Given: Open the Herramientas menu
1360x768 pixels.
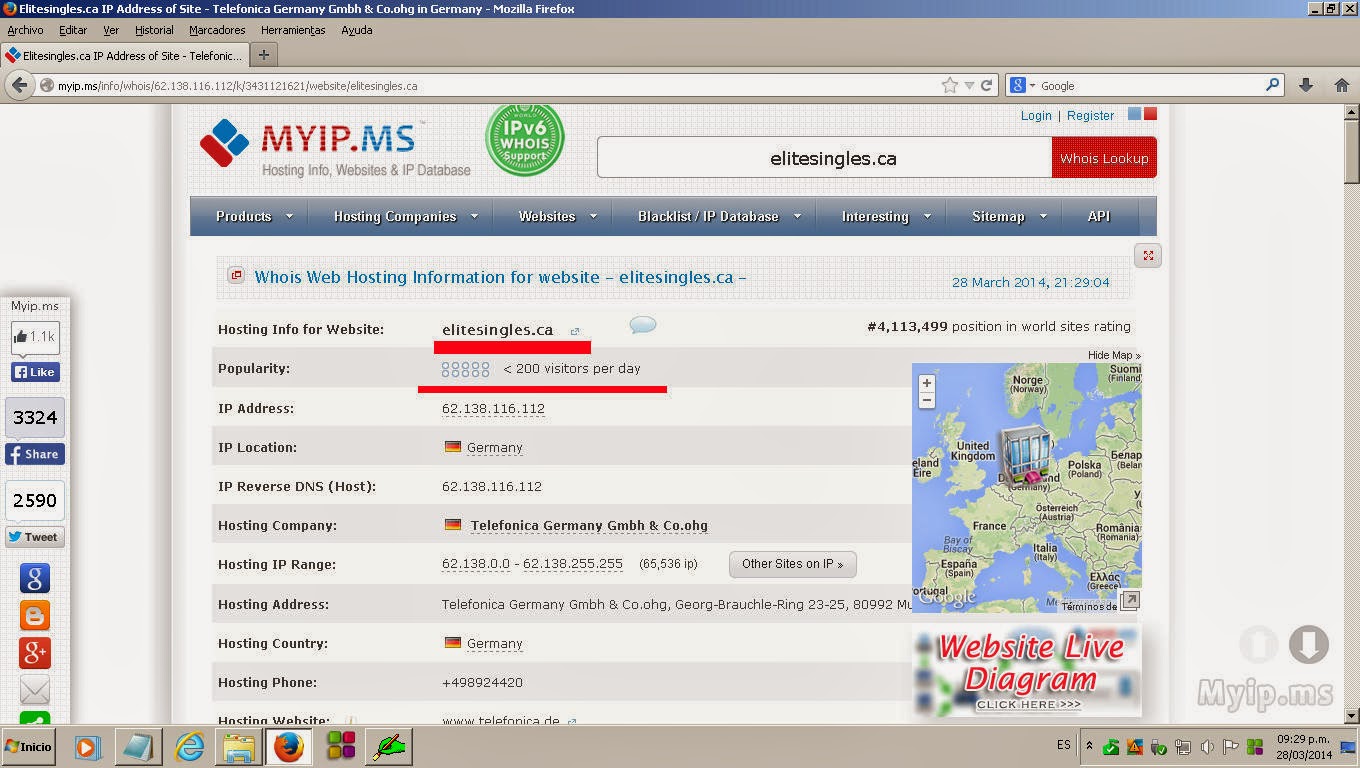Looking at the screenshot, I should coord(293,30).
